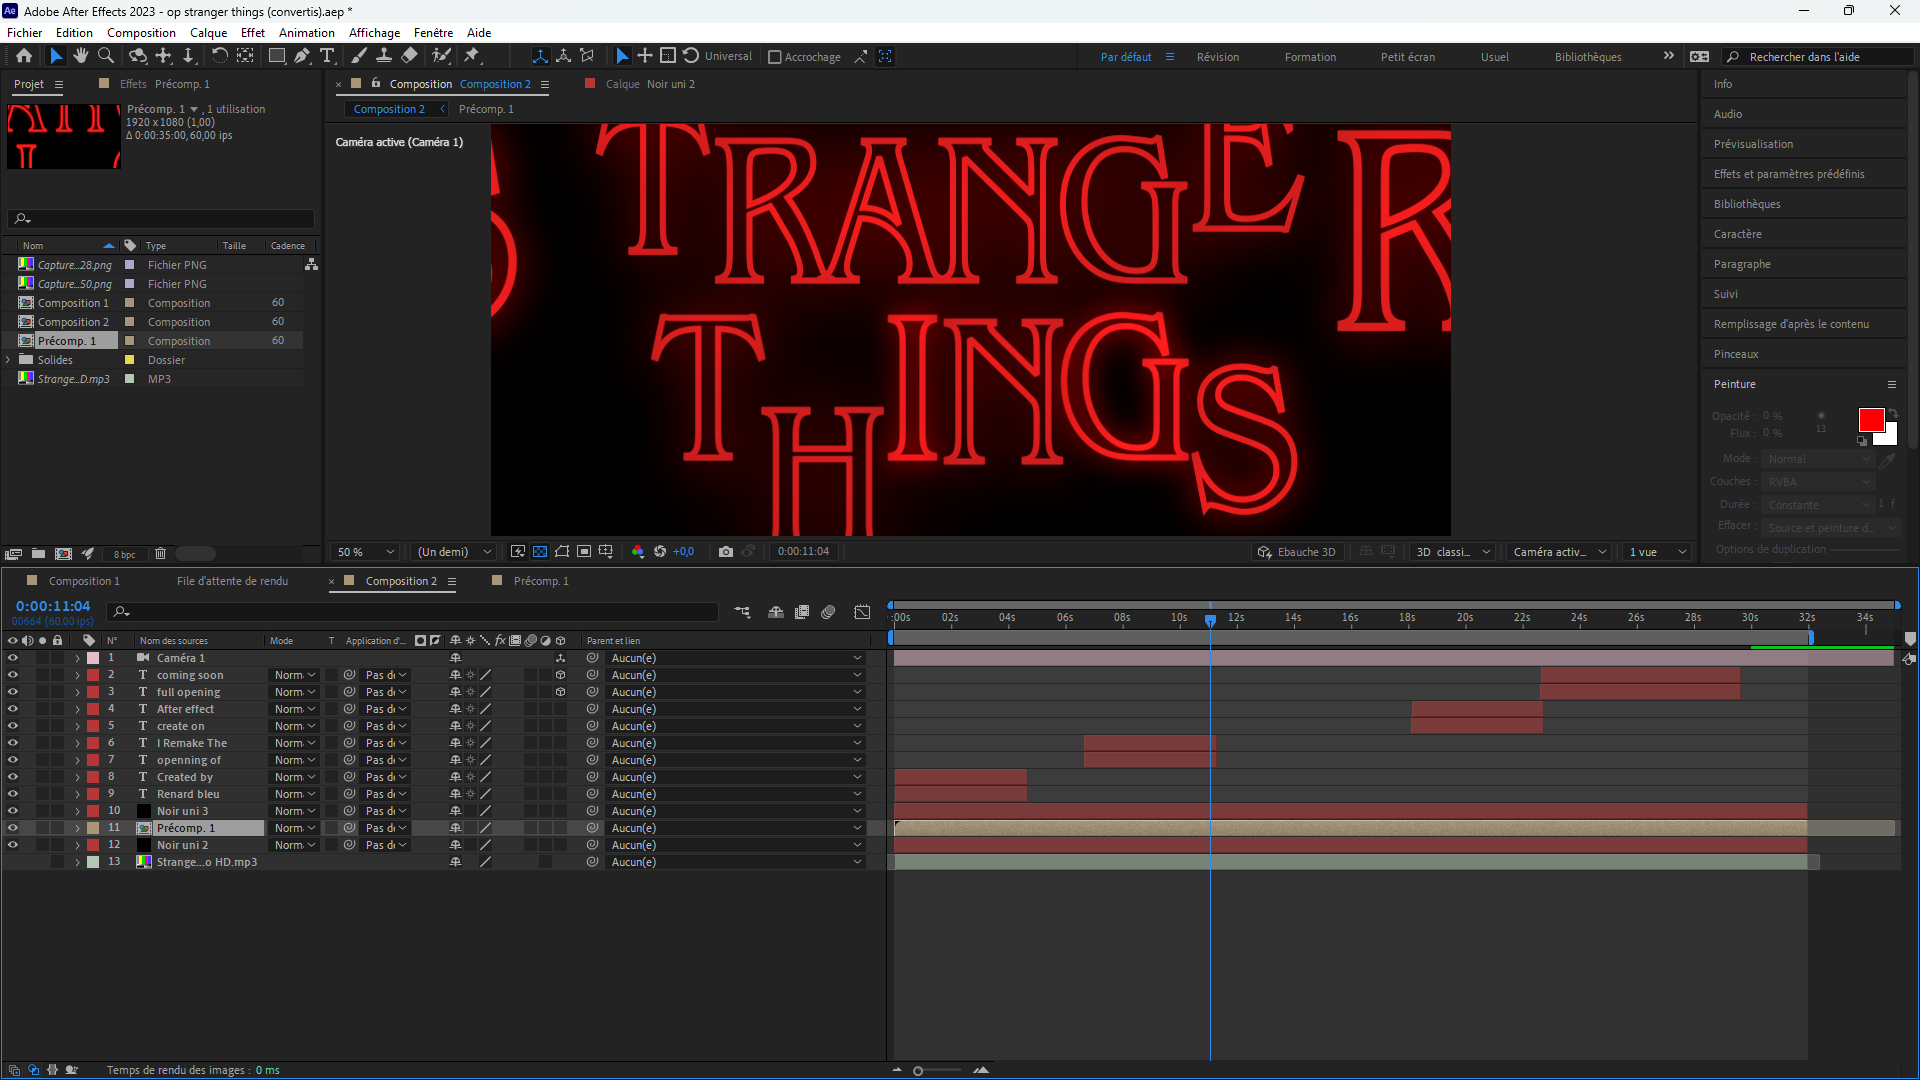Open the Caméra active view dropdown

[1559, 552]
